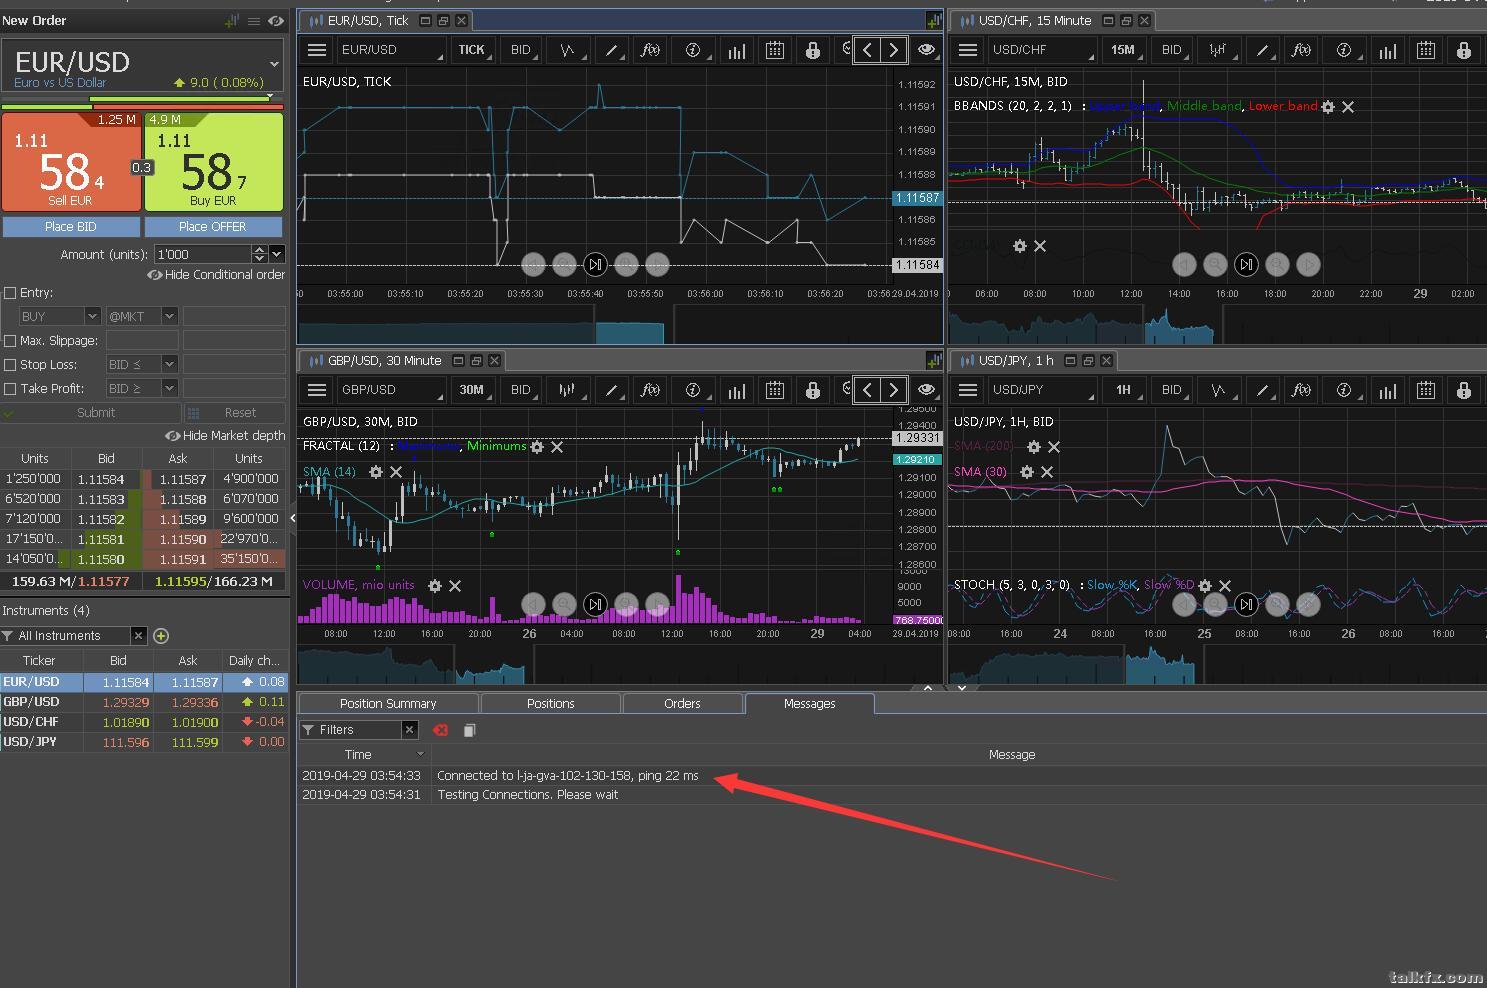Screen dimensions: 1487x988
Task: Open the calendar icon on the EUR/USD chart toolbar
Action: [x=774, y=50]
